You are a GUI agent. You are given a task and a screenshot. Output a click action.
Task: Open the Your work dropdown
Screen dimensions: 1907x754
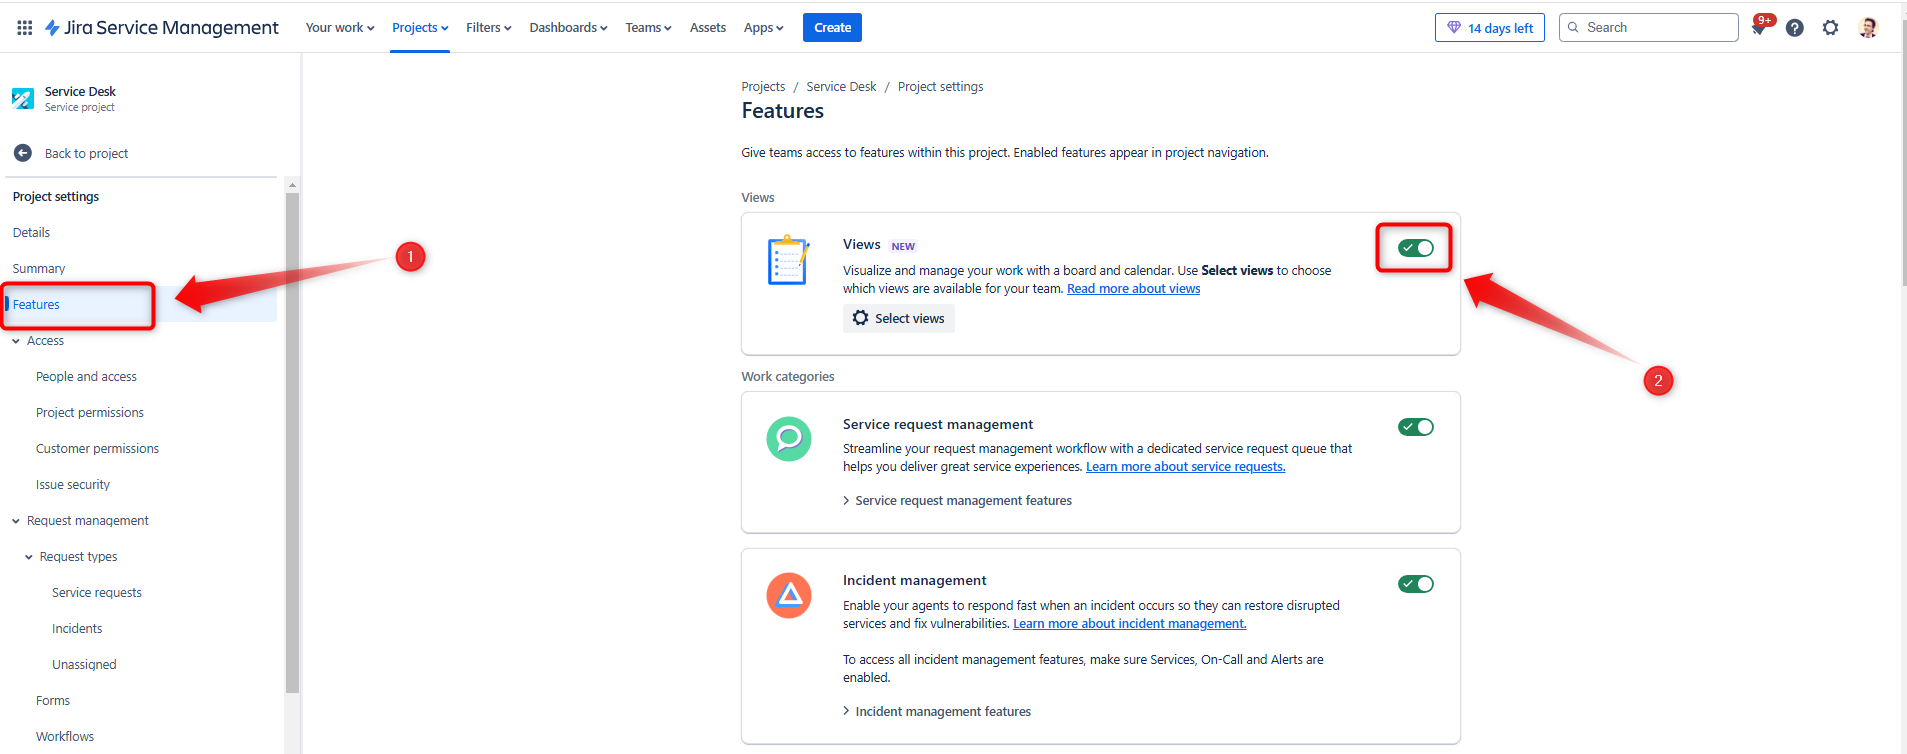(x=340, y=28)
